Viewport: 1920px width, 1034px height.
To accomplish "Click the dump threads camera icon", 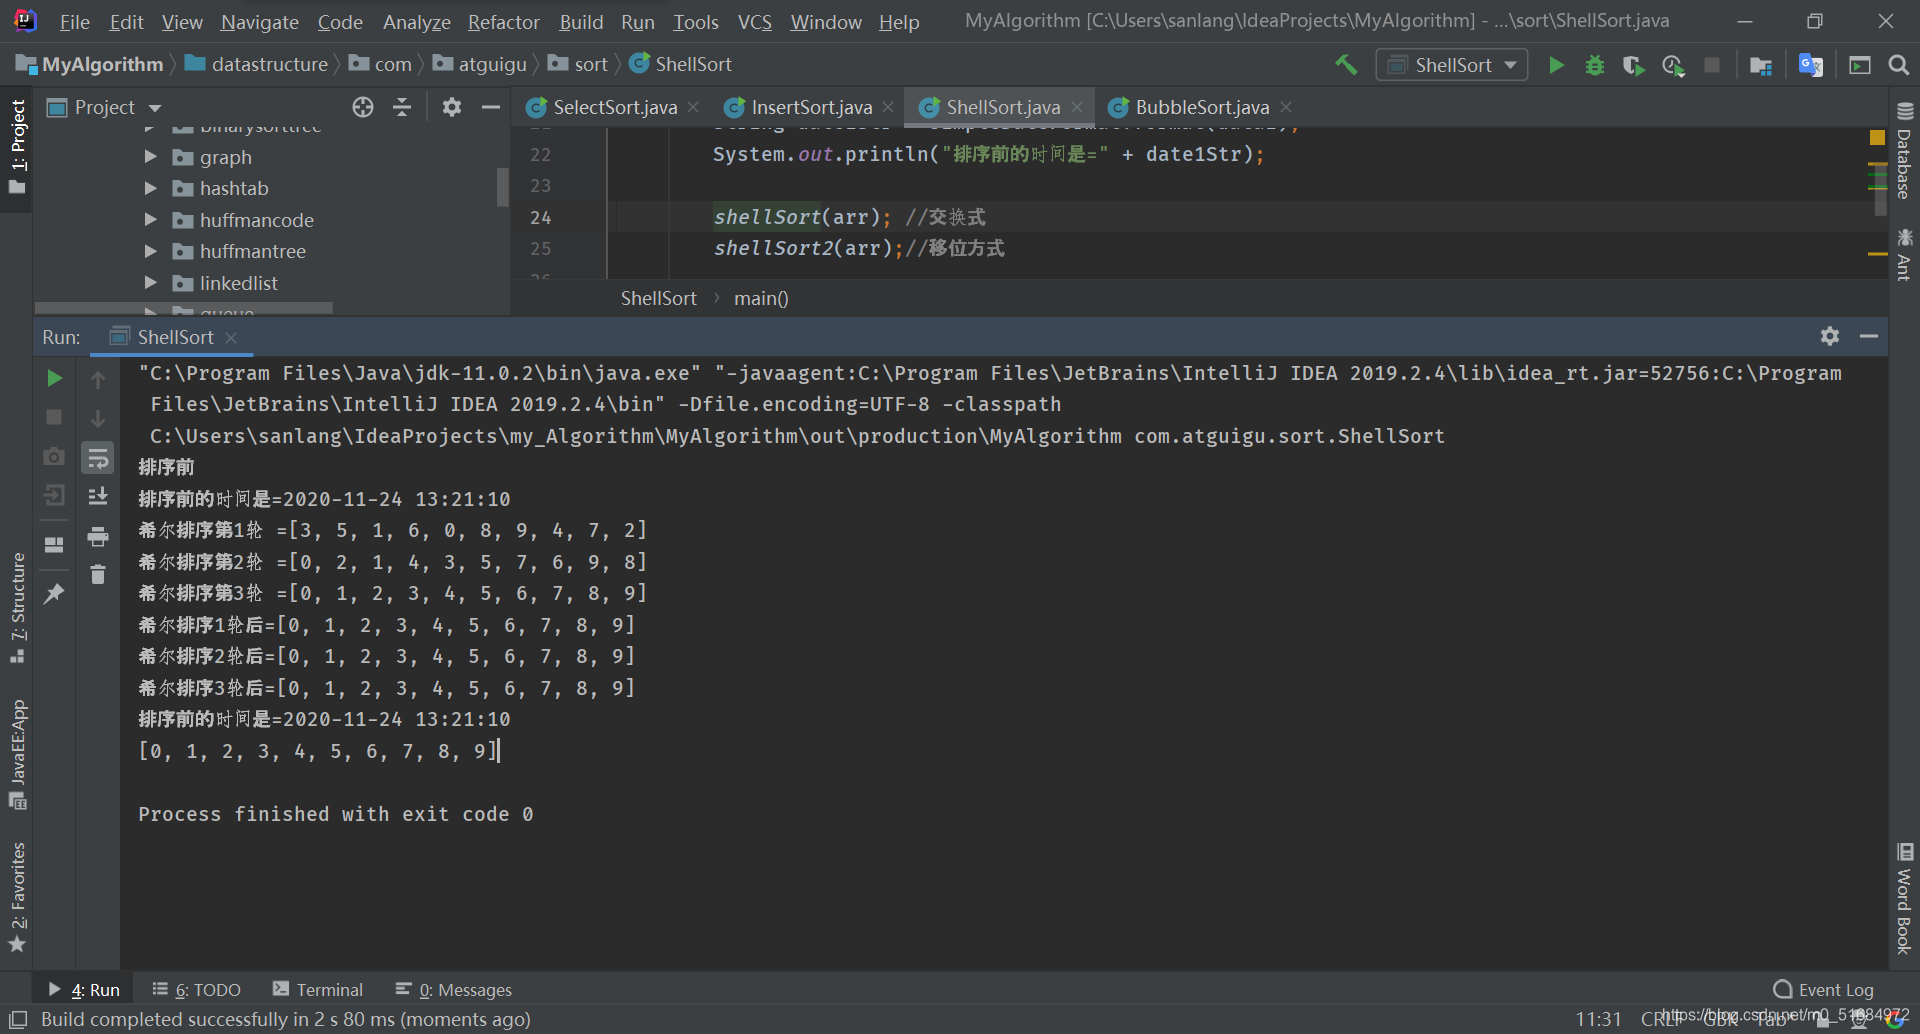I will point(55,456).
